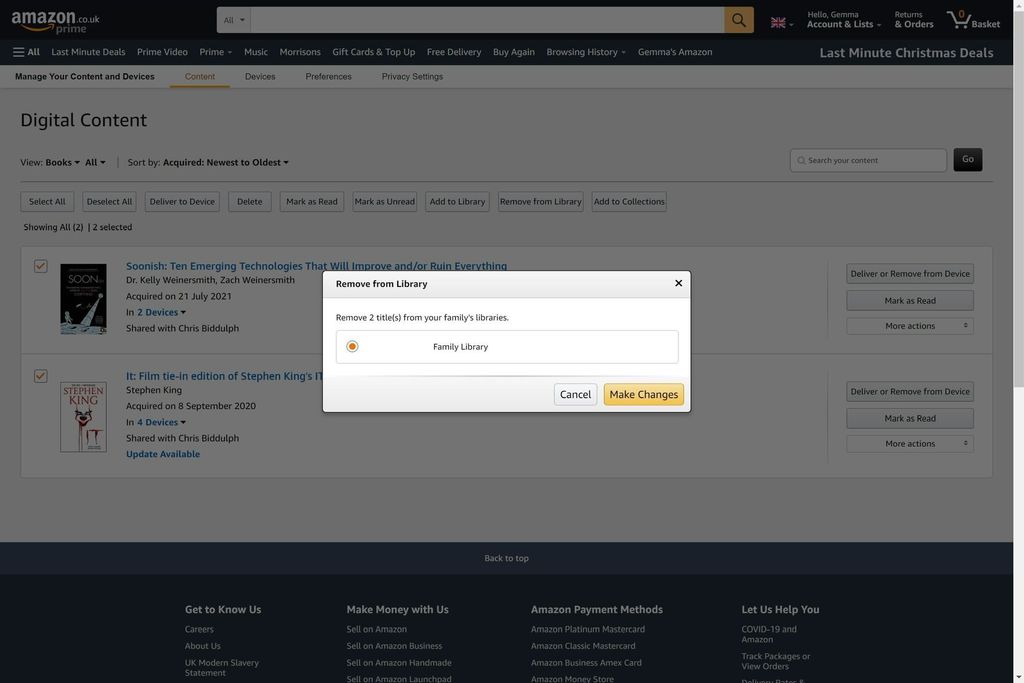Open More actions dropdown for Soonish
The width and height of the screenshot is (1024, 683).
pos(910,326)
